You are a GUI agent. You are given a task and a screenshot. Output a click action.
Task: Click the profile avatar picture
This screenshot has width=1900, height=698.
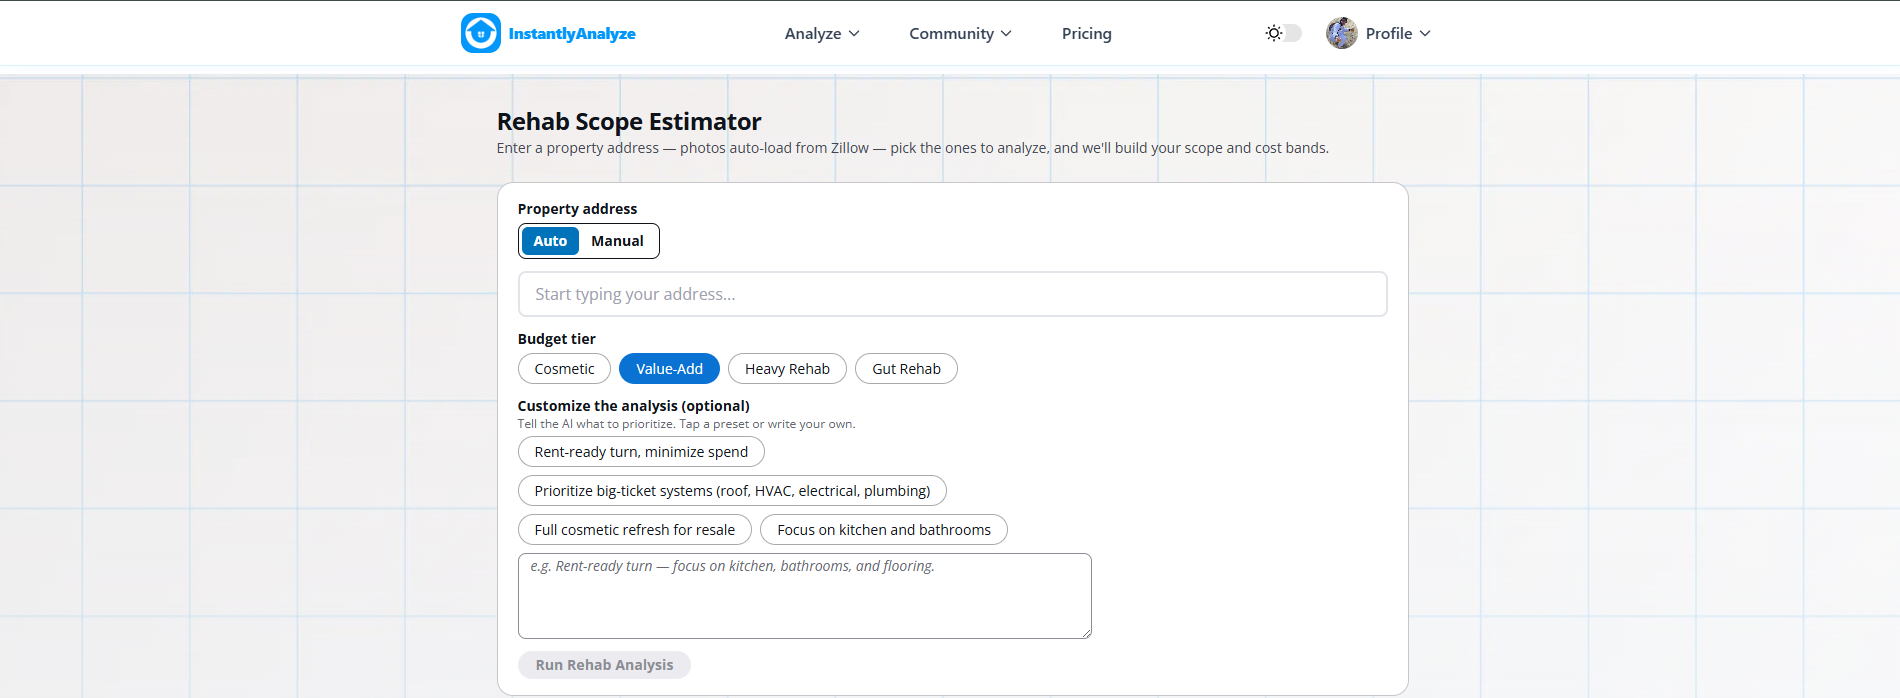pyautogui.click(x=1342, y=33)
